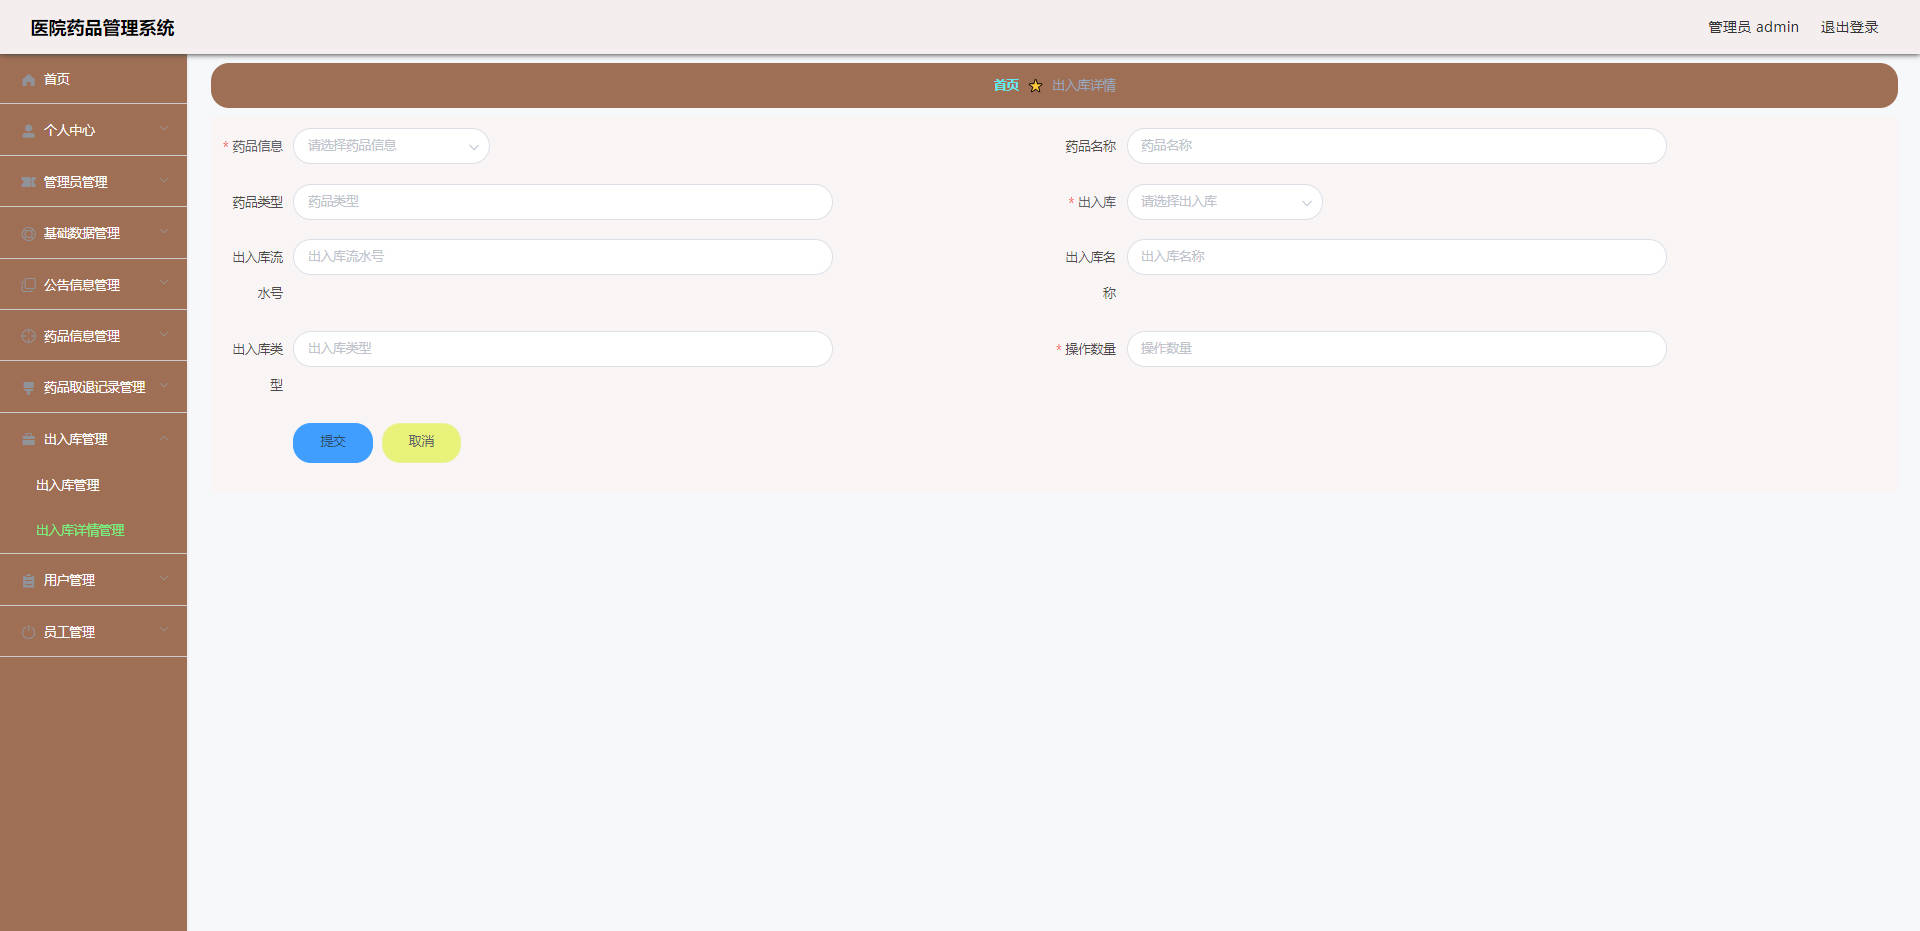
Task: Click the power icon beside 员工管理
Action: (29, 632)
